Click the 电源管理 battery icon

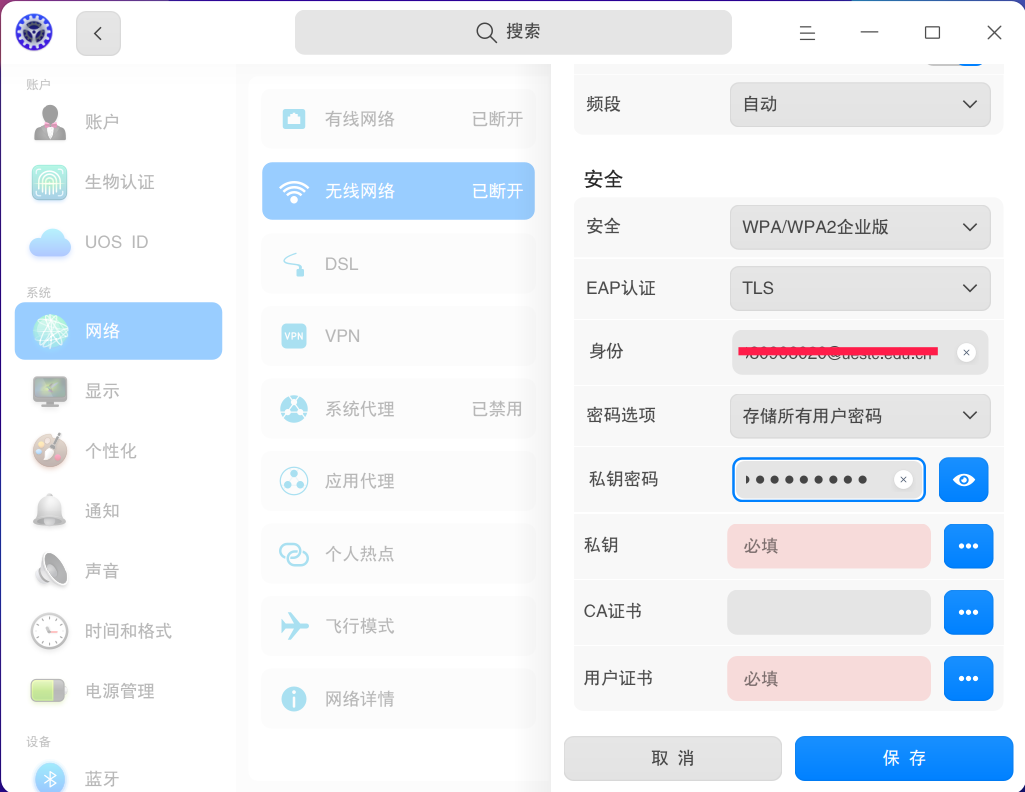(48, 691)
